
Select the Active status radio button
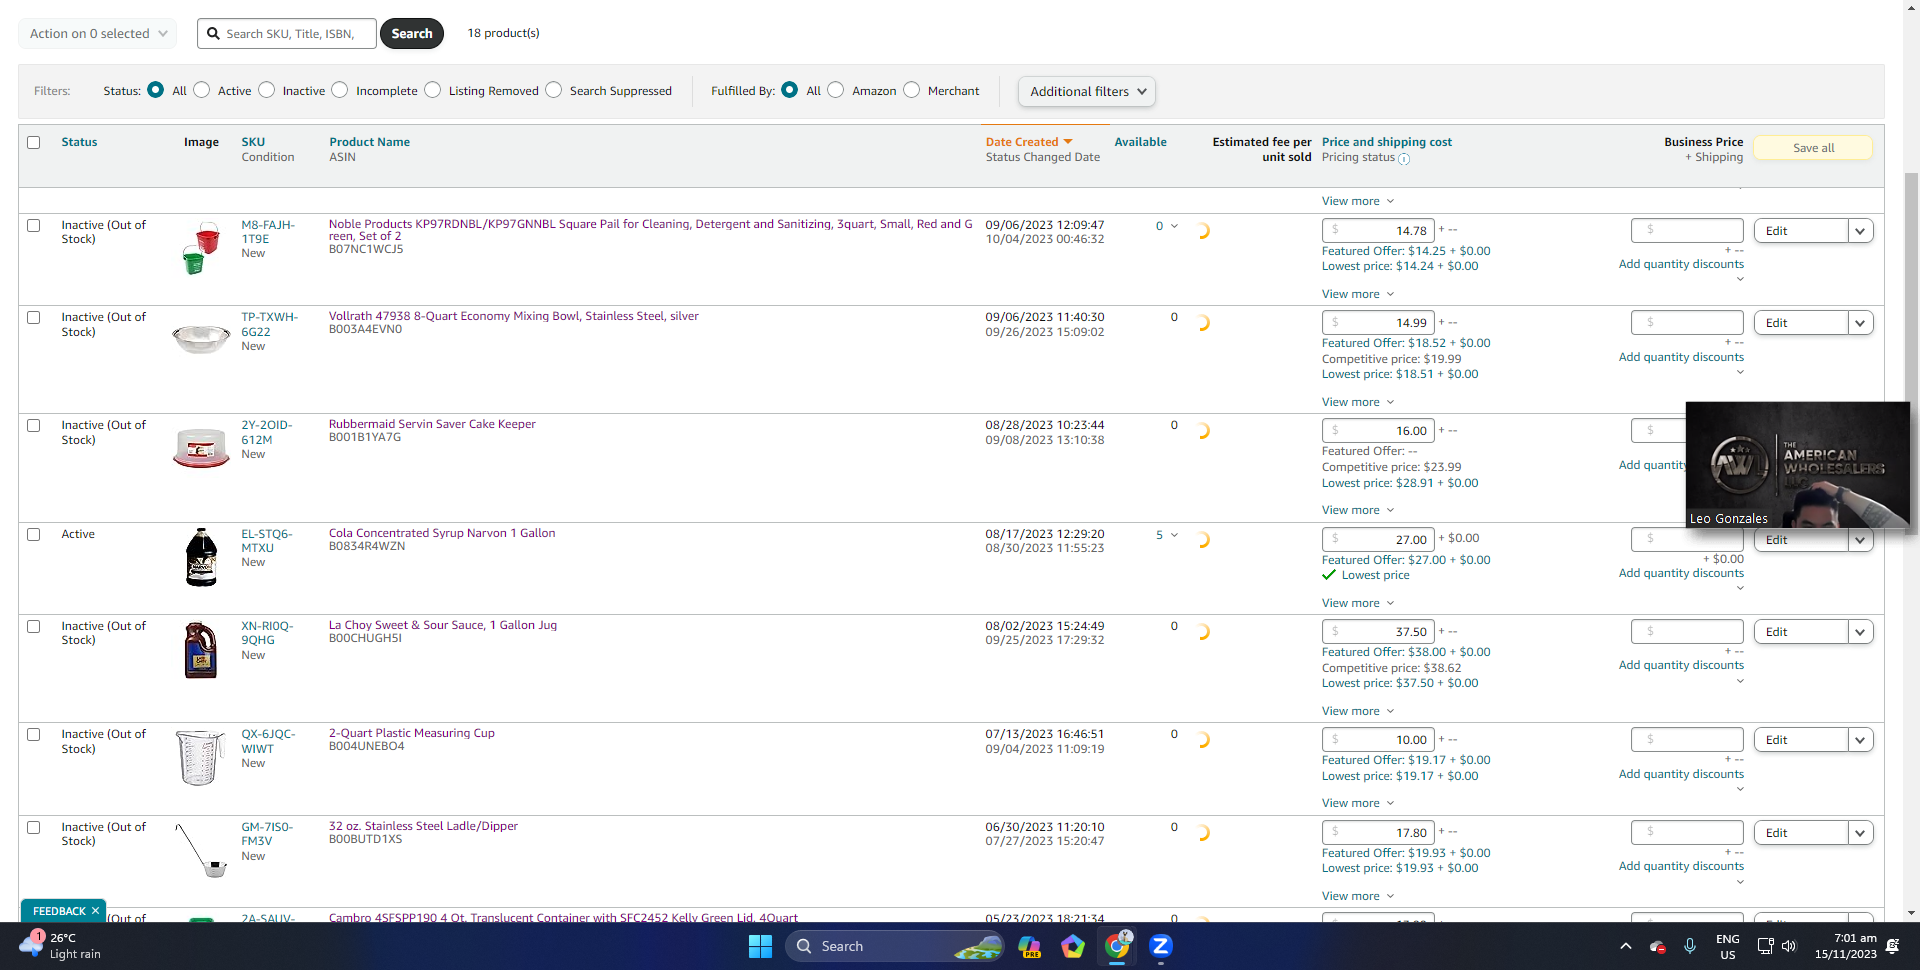coord(202,90)
